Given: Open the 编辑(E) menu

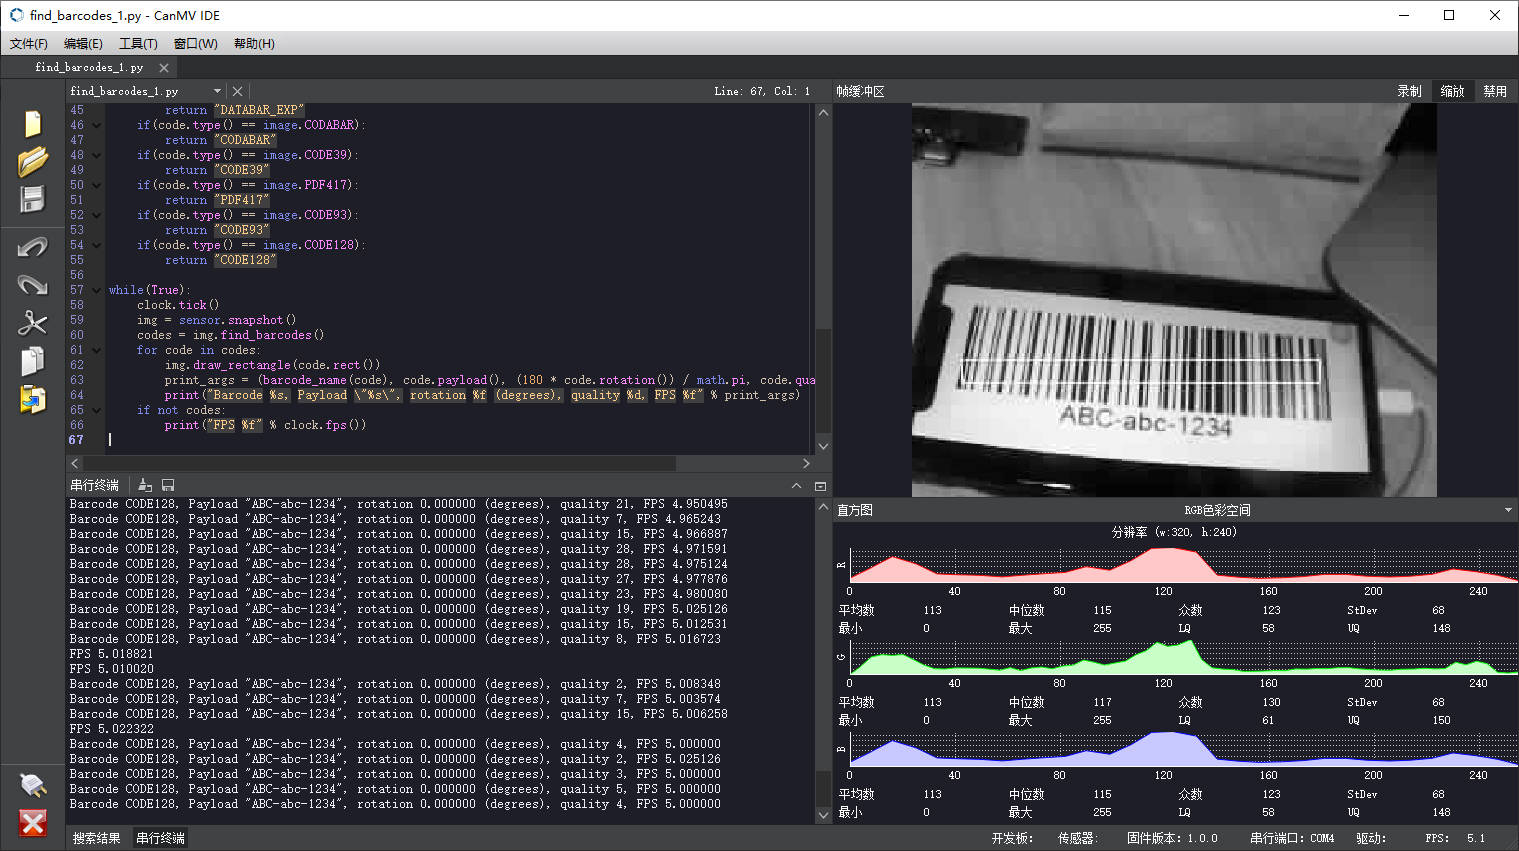Looking at the screenshot, I should (83, 44).
